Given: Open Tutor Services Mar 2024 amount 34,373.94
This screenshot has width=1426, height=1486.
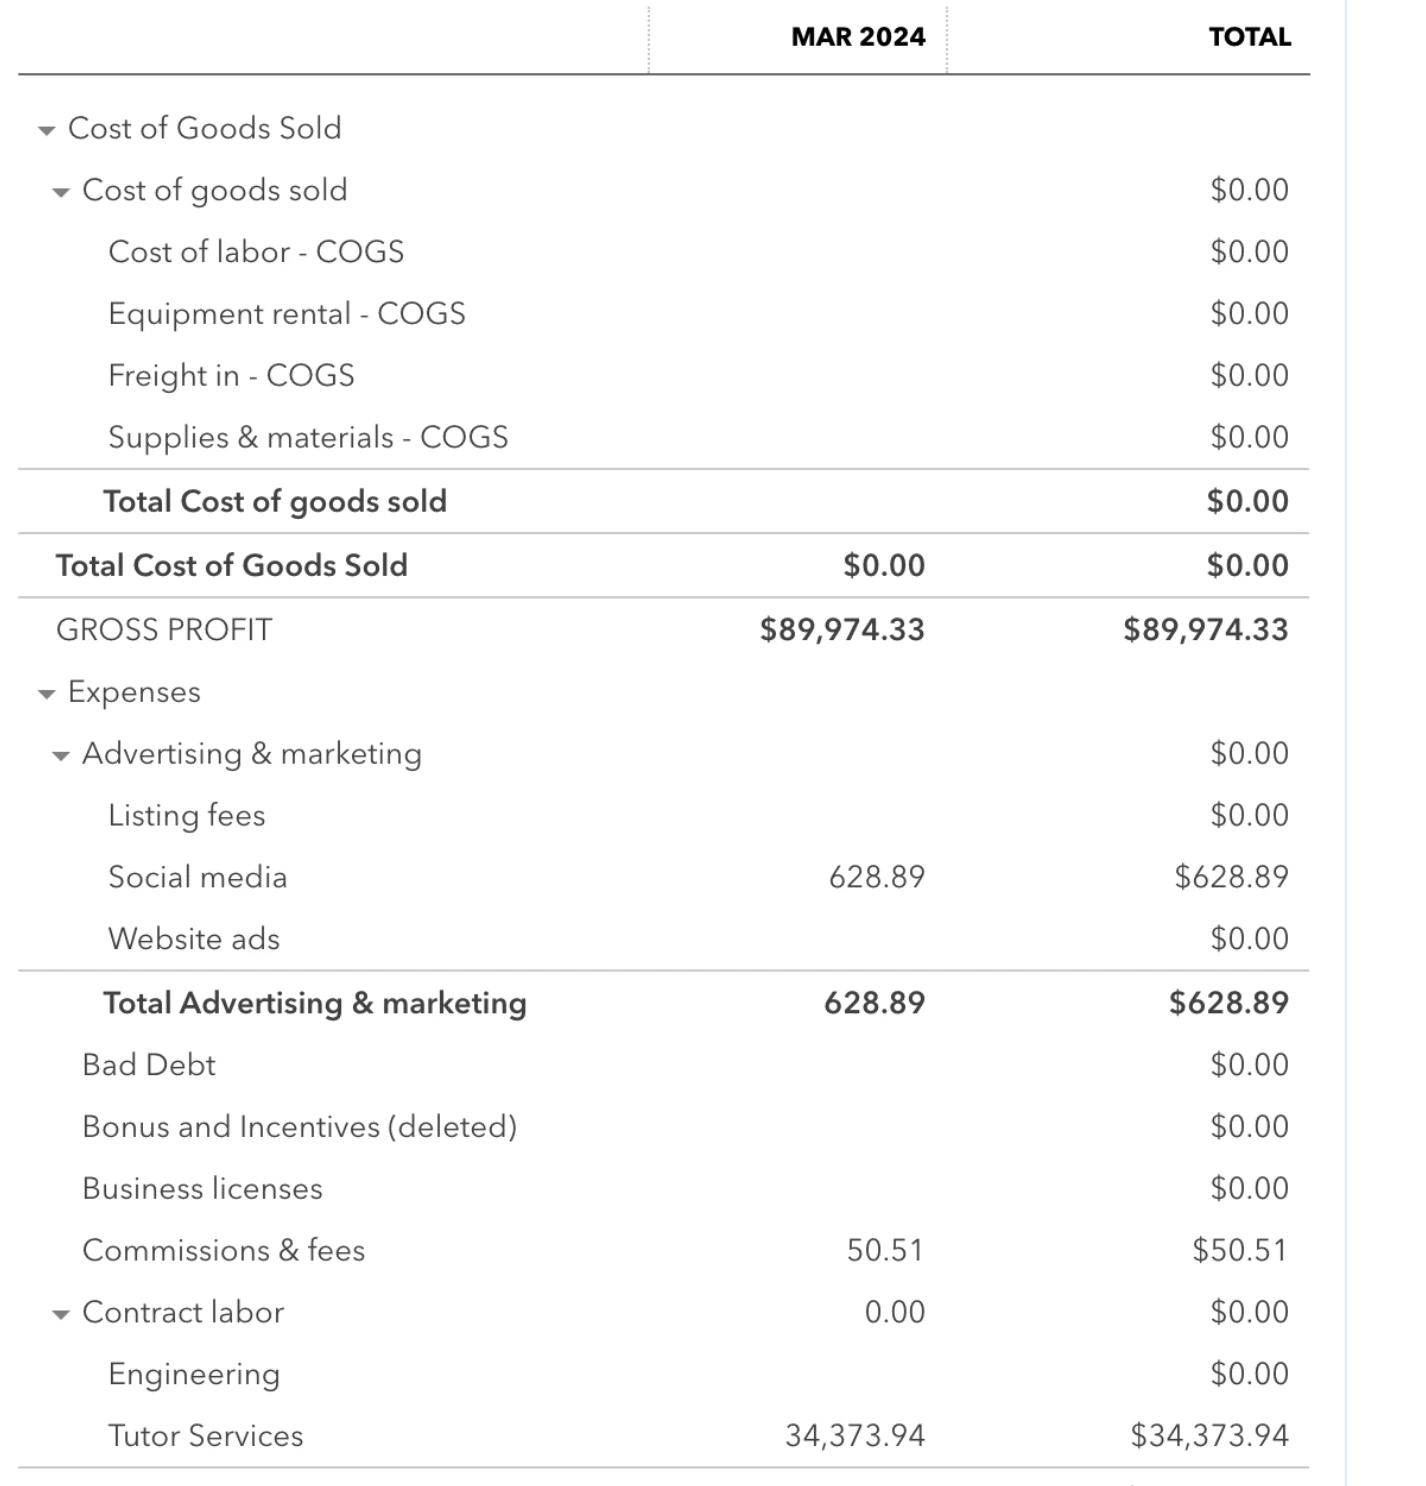Looking at the screenshot, I should point(855,1436).
